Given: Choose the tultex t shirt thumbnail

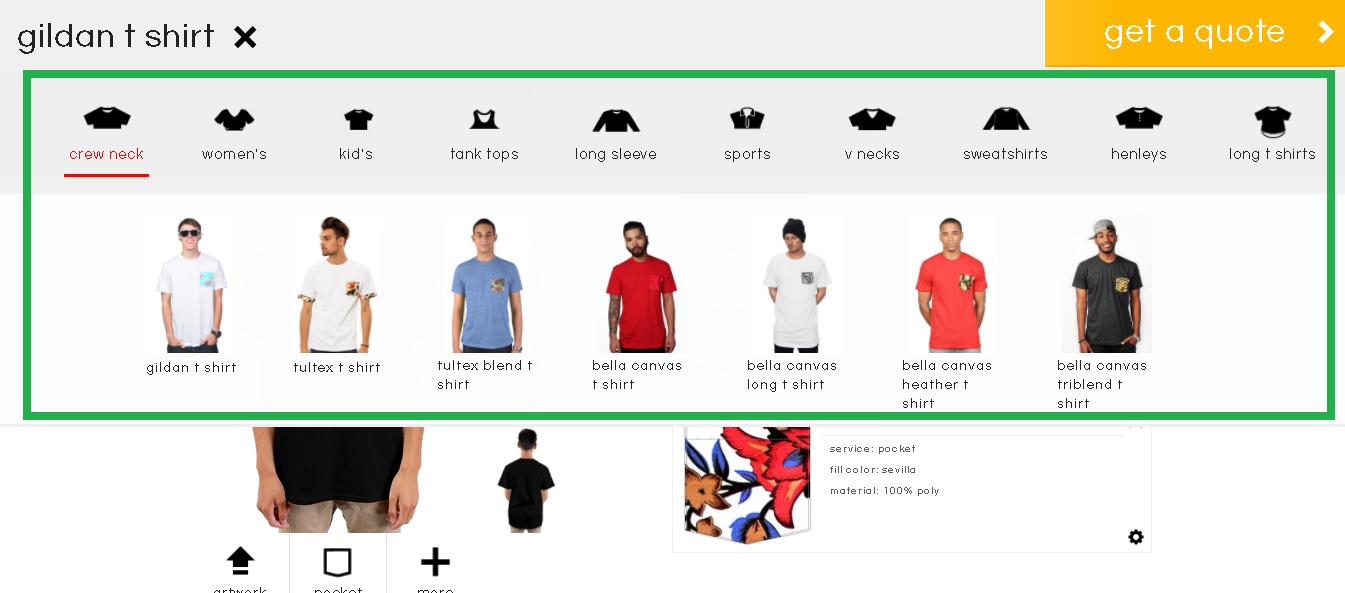Looking at the screenshot, I should (x=337, y=284).
